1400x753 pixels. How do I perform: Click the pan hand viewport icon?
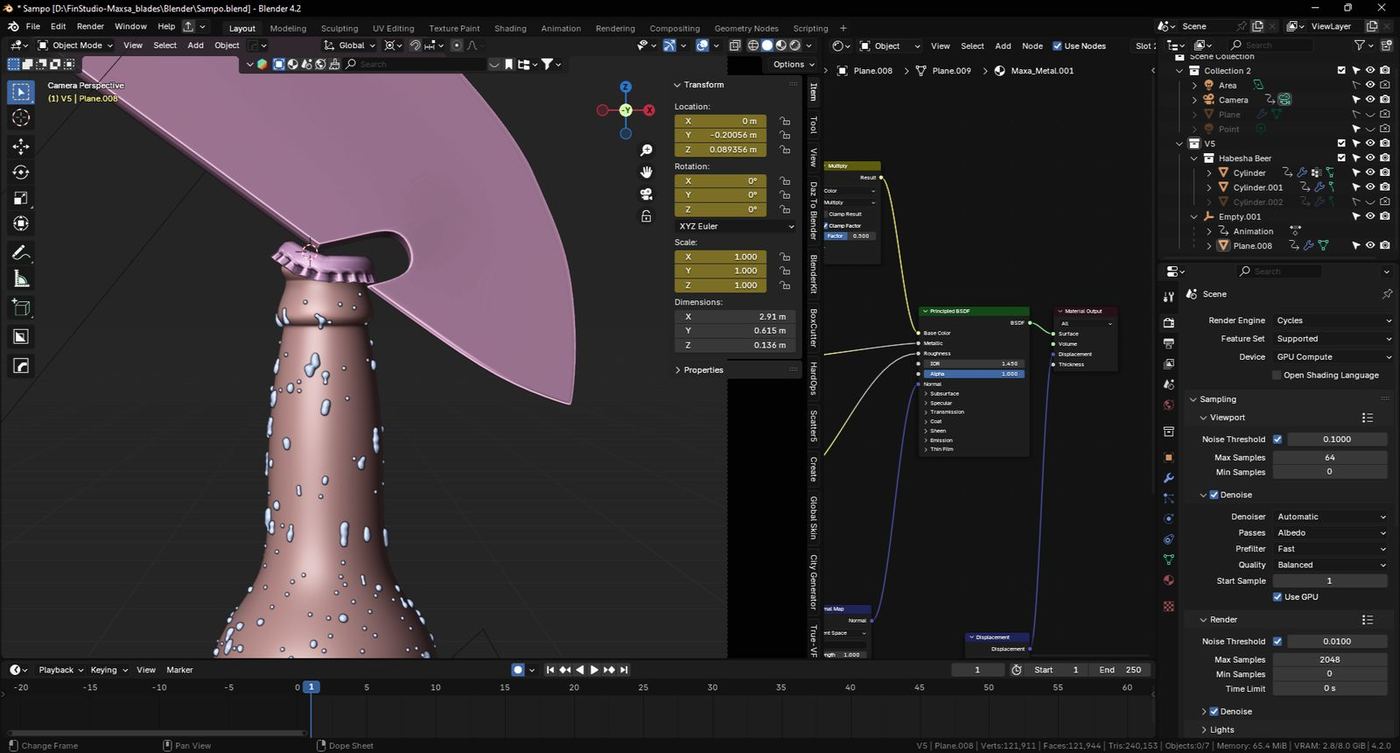646,172
